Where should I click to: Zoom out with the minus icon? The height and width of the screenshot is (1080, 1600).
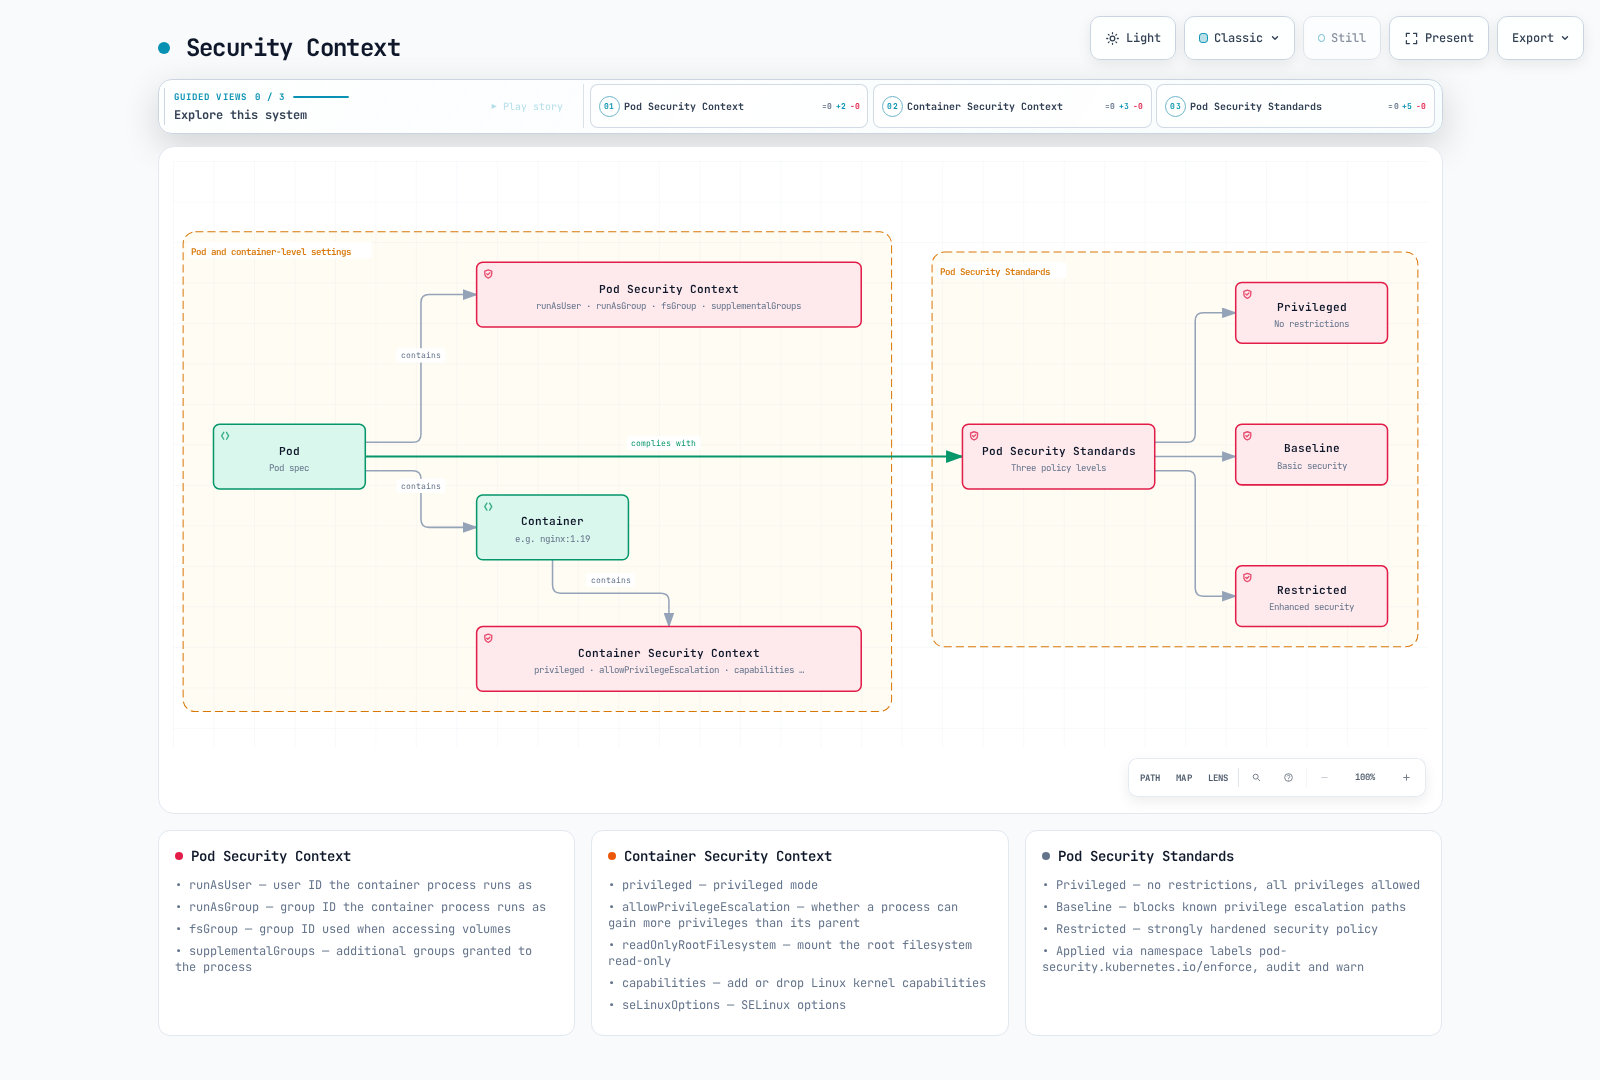click(1324, 777)
